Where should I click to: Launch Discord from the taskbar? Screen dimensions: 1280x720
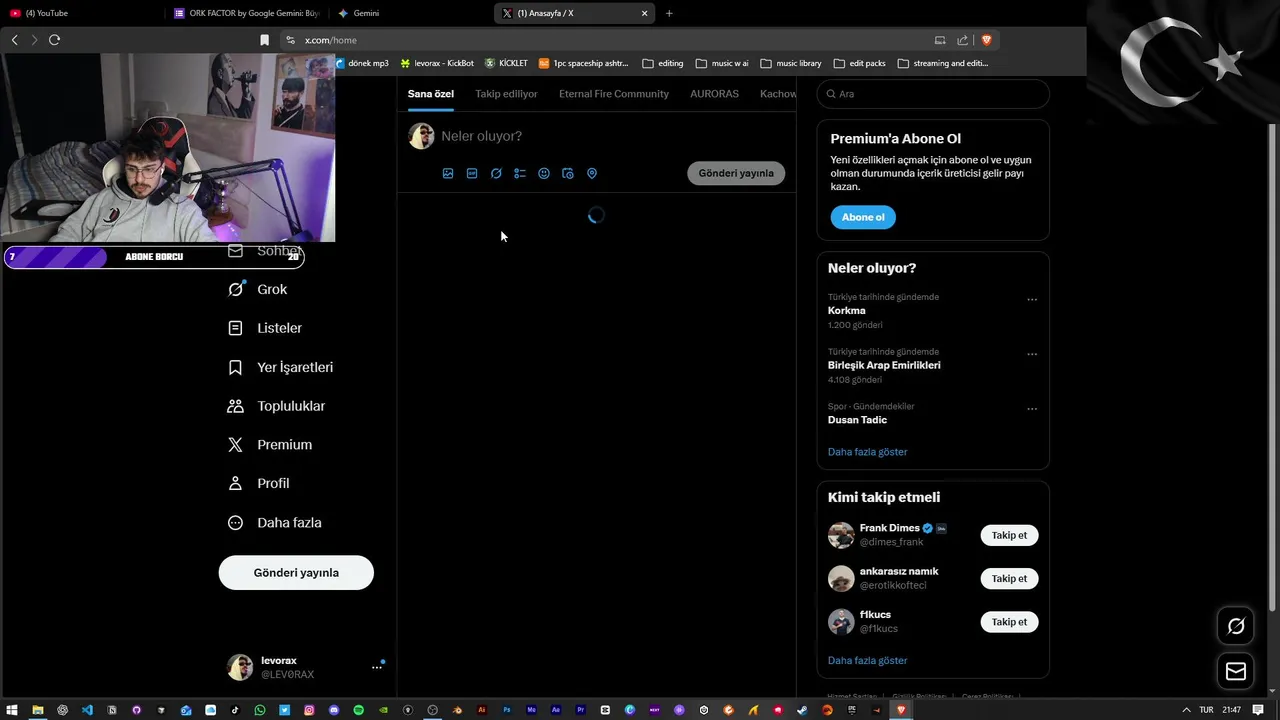[x=334, y=710]
